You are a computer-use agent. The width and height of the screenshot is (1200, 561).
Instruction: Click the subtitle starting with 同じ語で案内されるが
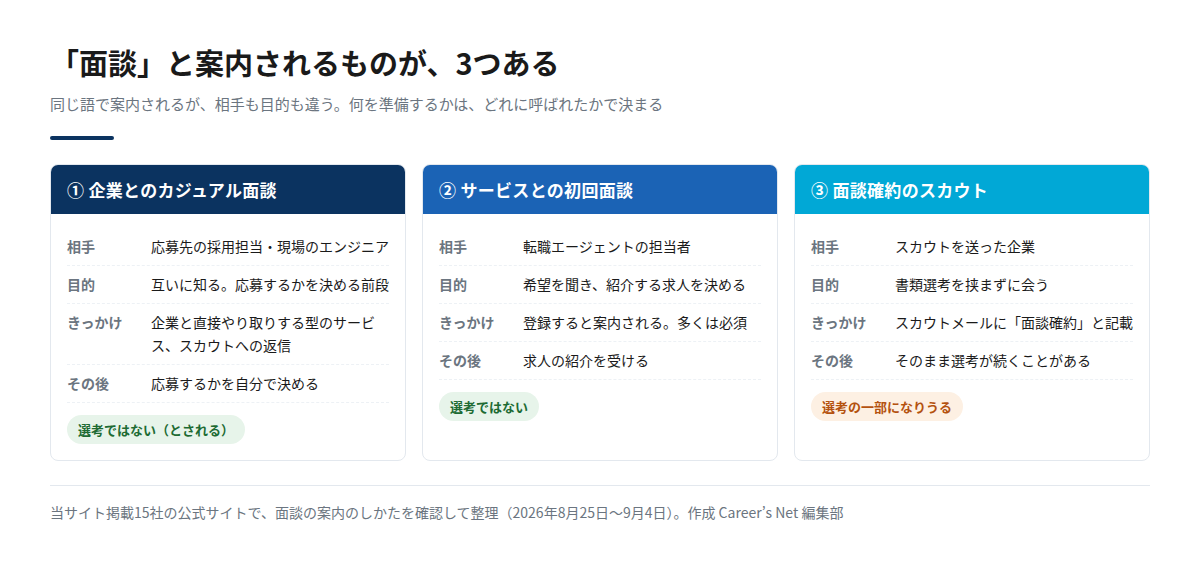point(356,105)
